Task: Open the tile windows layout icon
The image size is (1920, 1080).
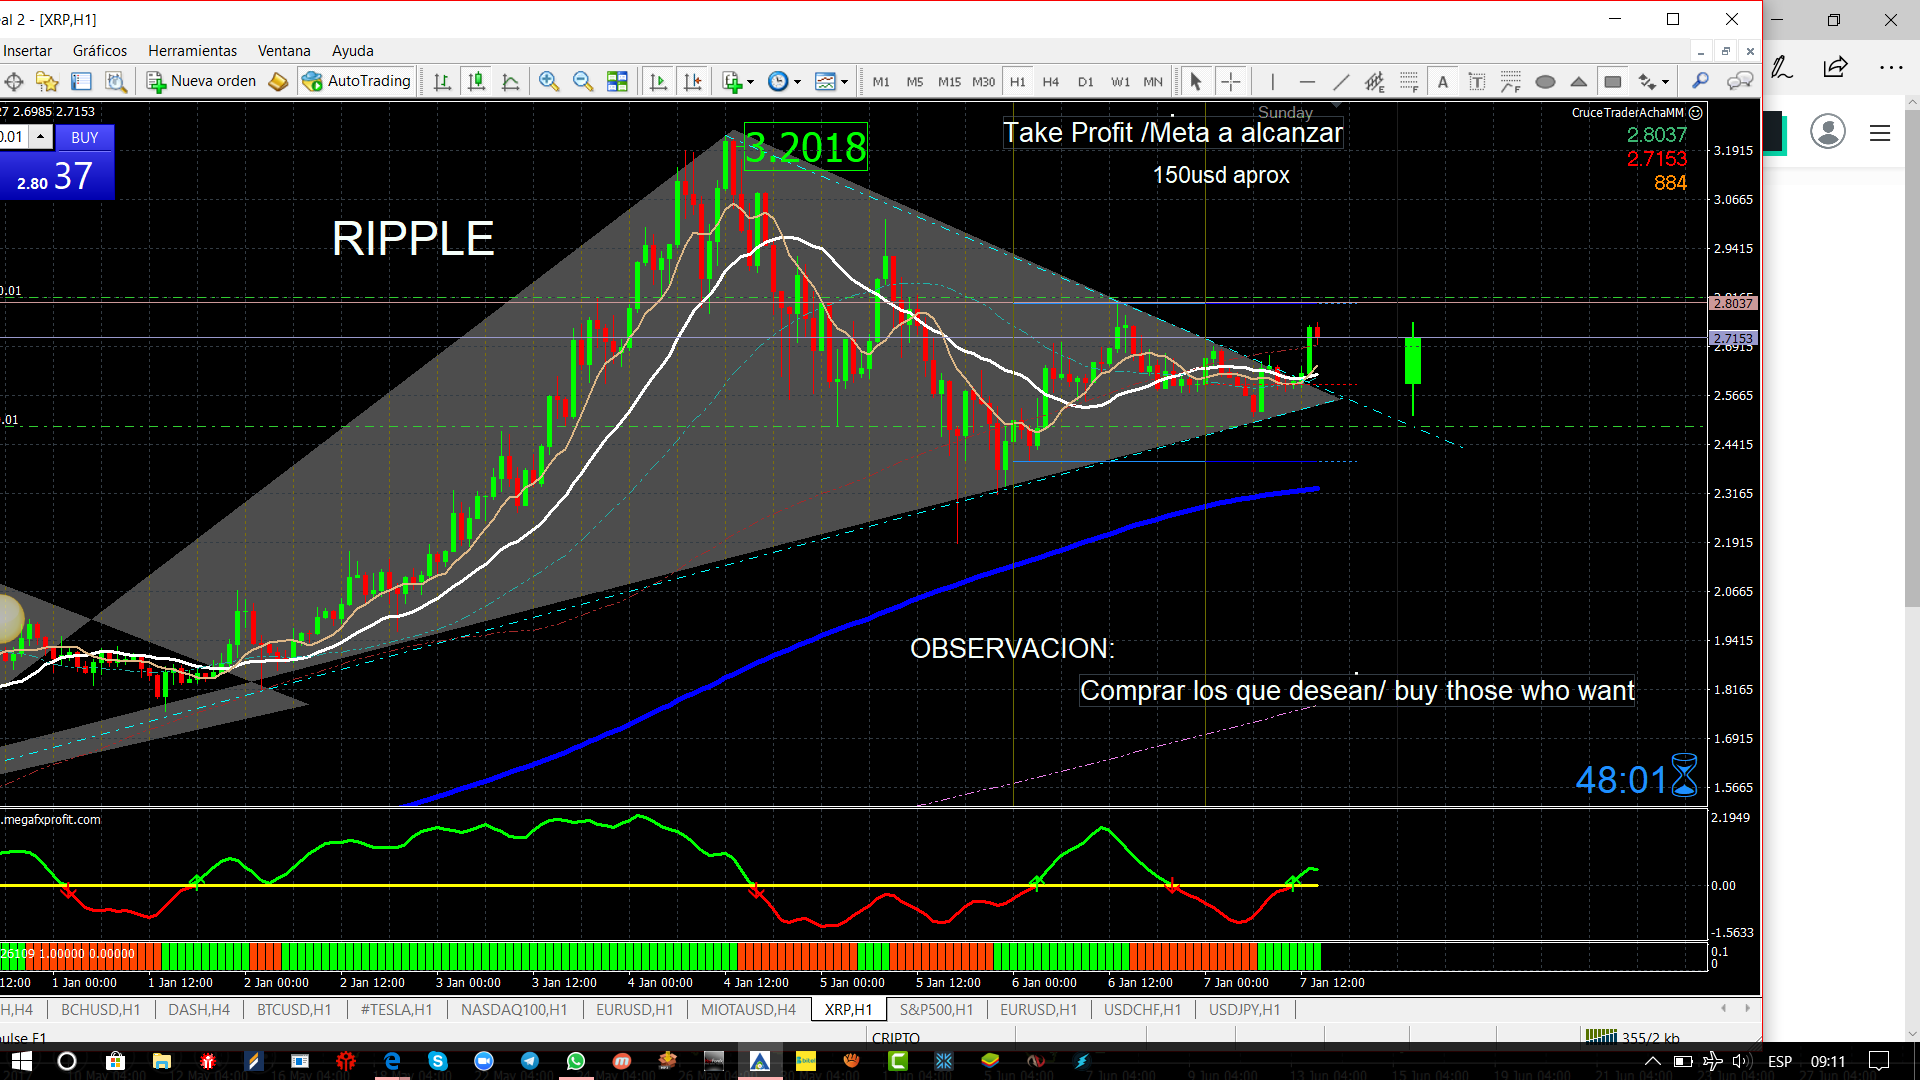Action: pyautogui.click(x=617, y=81)
